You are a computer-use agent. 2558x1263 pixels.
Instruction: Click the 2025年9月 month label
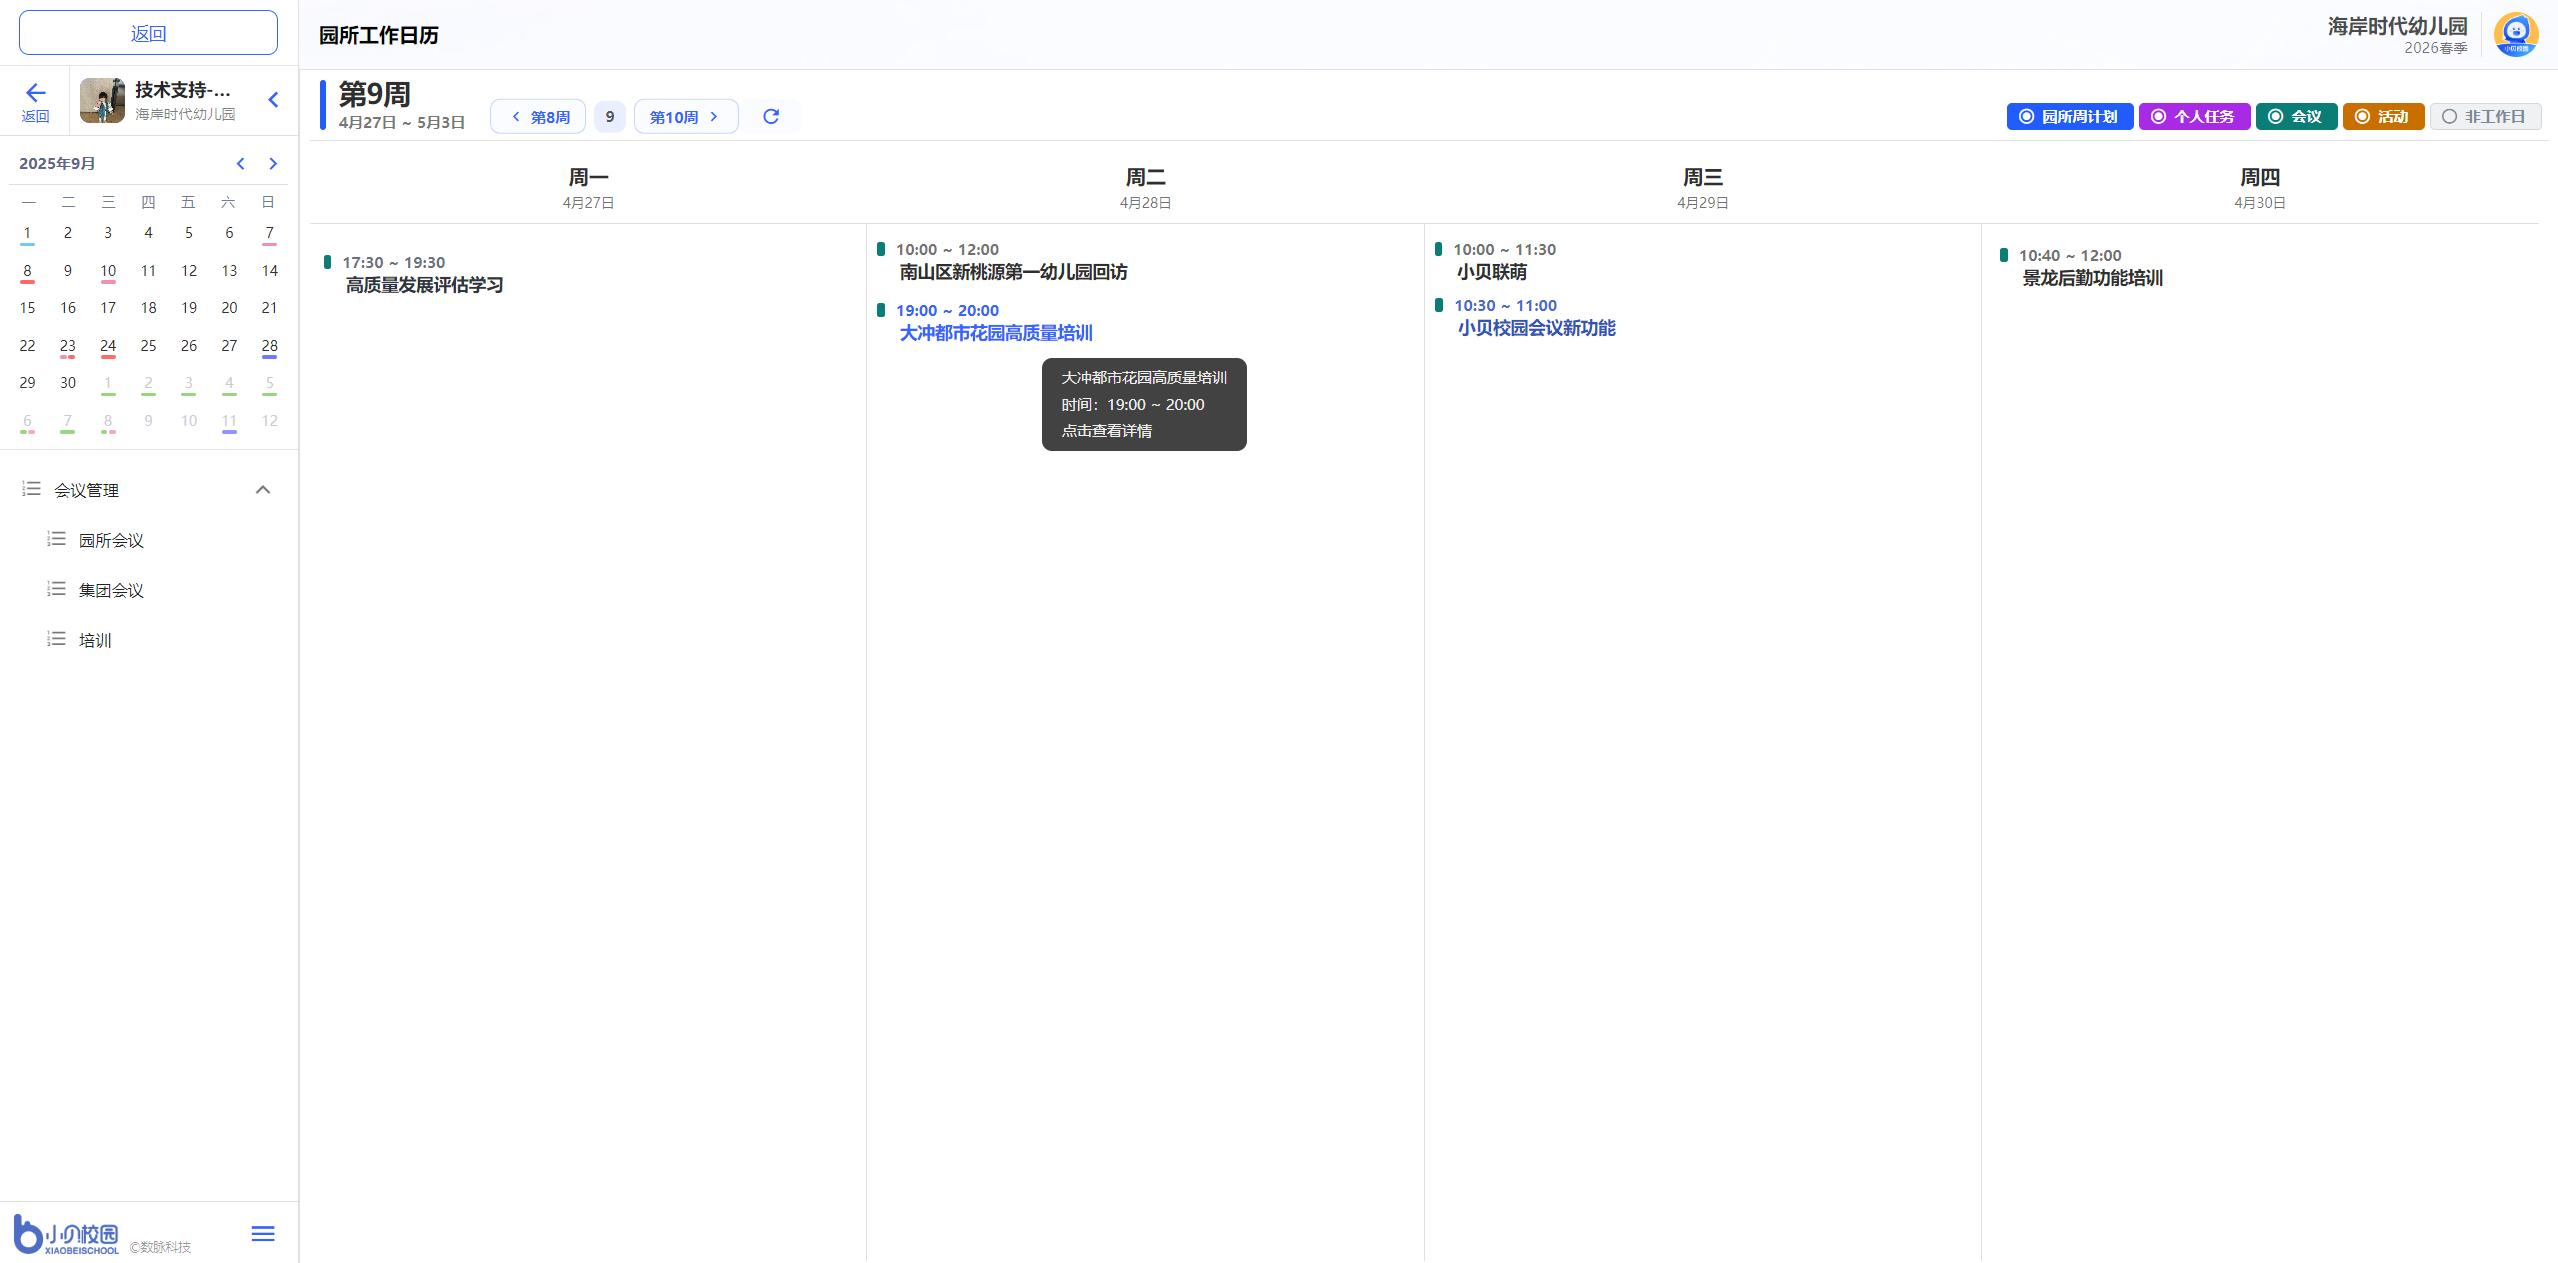pyautogui.click(x=57, y=164)
